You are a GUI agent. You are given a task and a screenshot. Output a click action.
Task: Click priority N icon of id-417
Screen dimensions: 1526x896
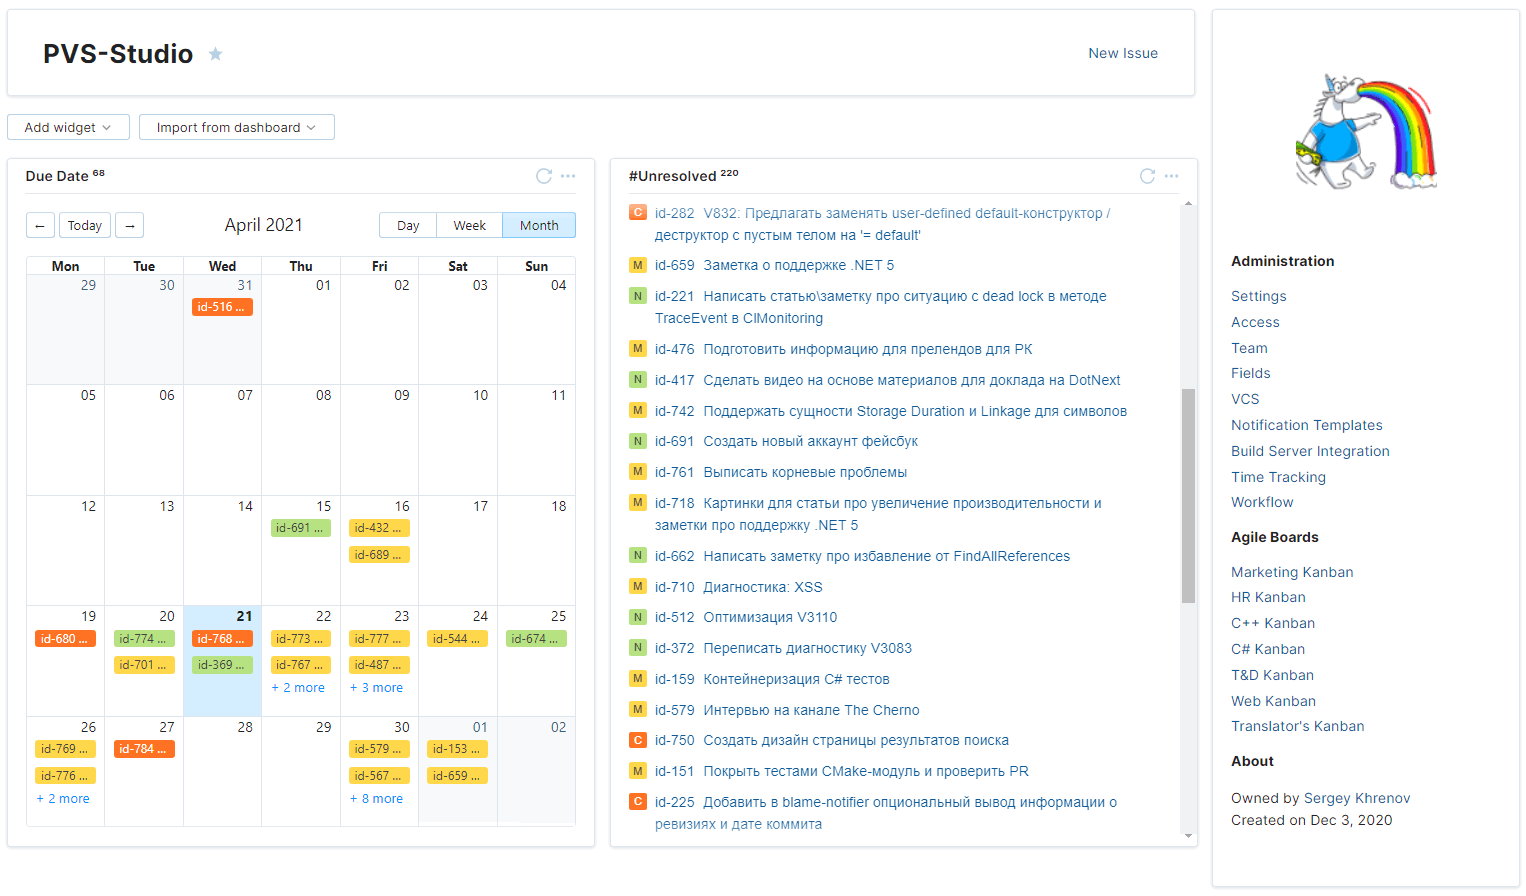[637, 380]
